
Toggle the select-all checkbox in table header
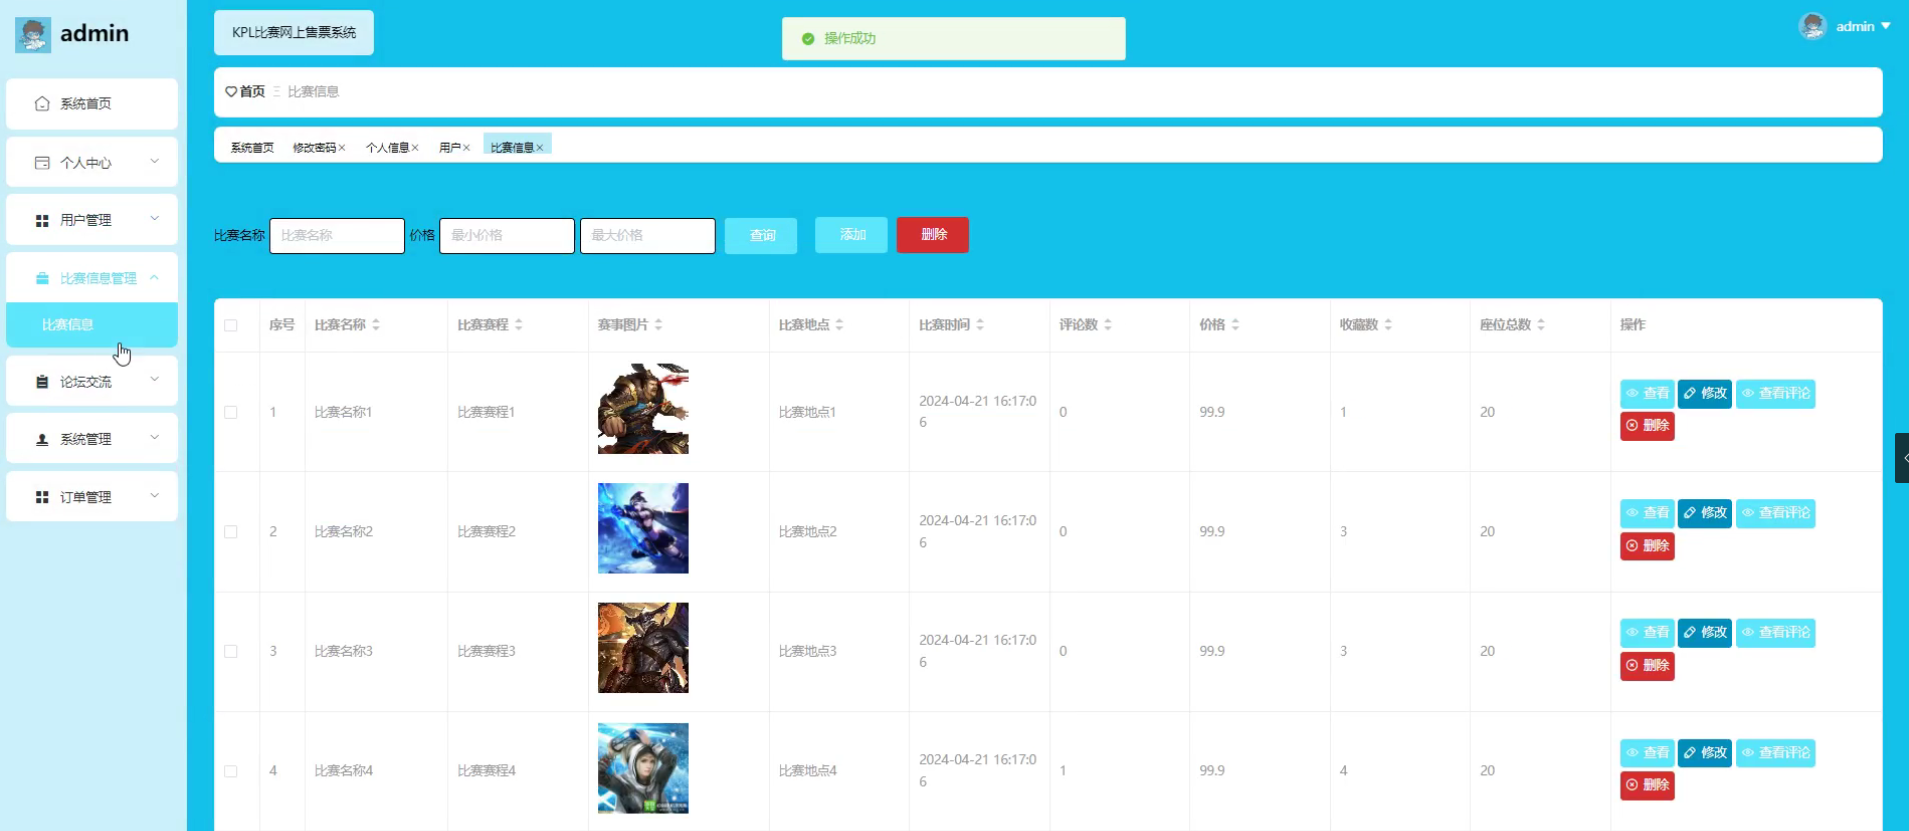[231, 325]
